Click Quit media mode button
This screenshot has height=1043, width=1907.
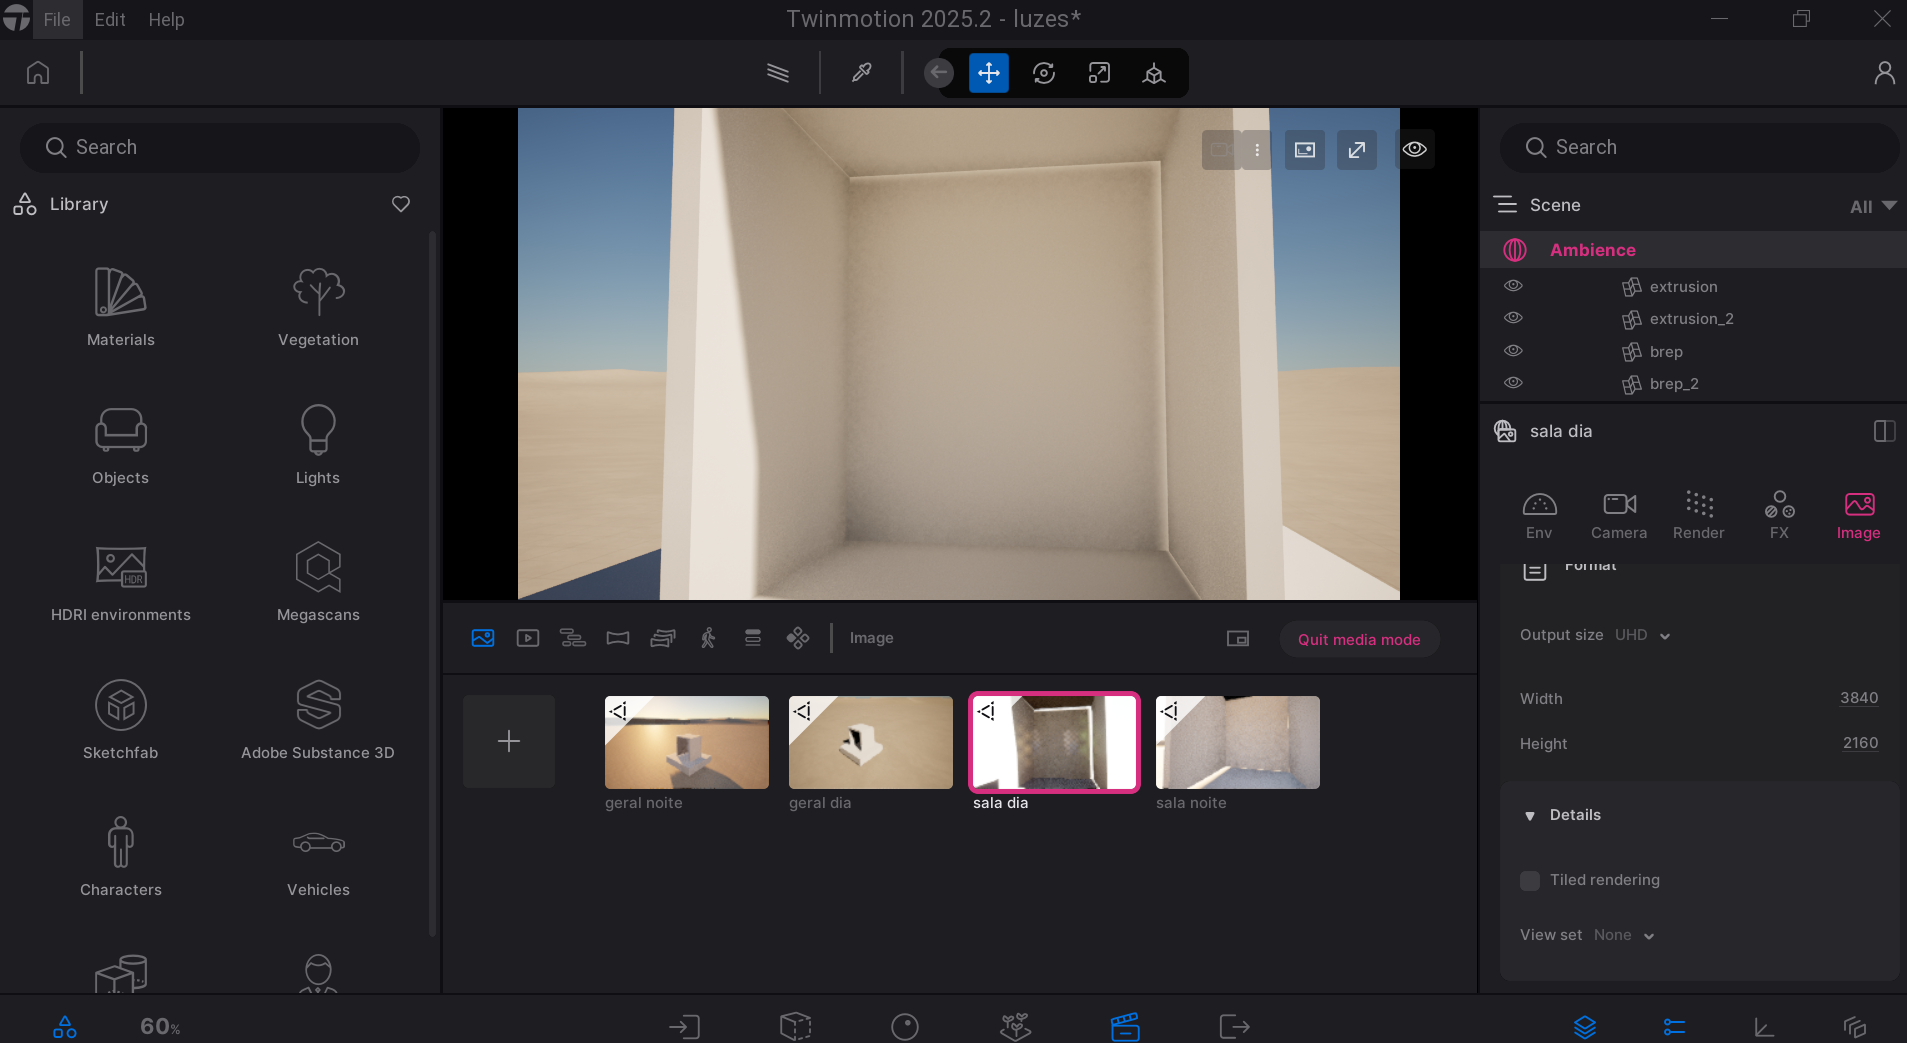(x=1358, y=639)
